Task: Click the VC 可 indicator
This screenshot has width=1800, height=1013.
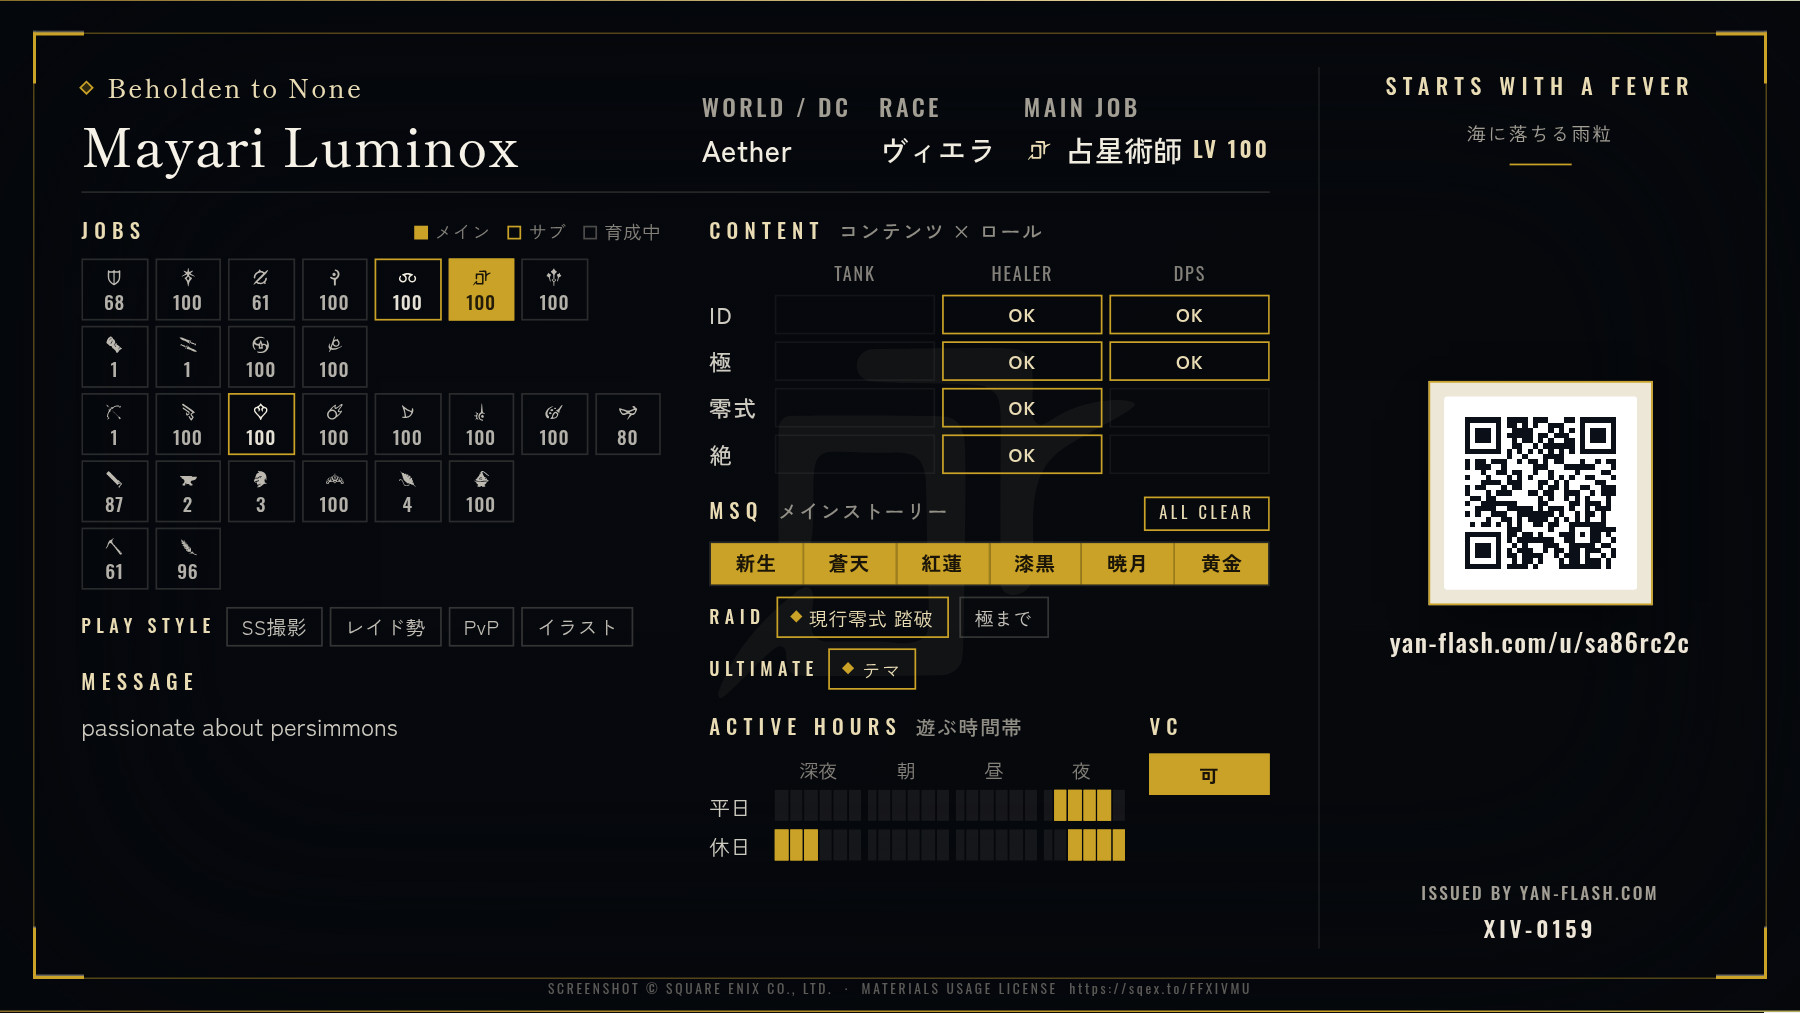Action: pos(1209,775)
